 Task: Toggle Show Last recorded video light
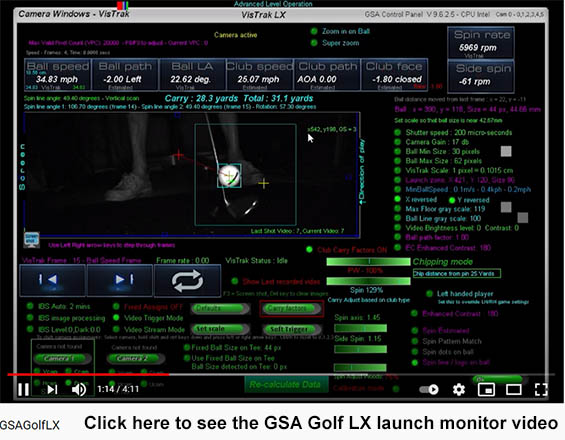tap(235, 281)
